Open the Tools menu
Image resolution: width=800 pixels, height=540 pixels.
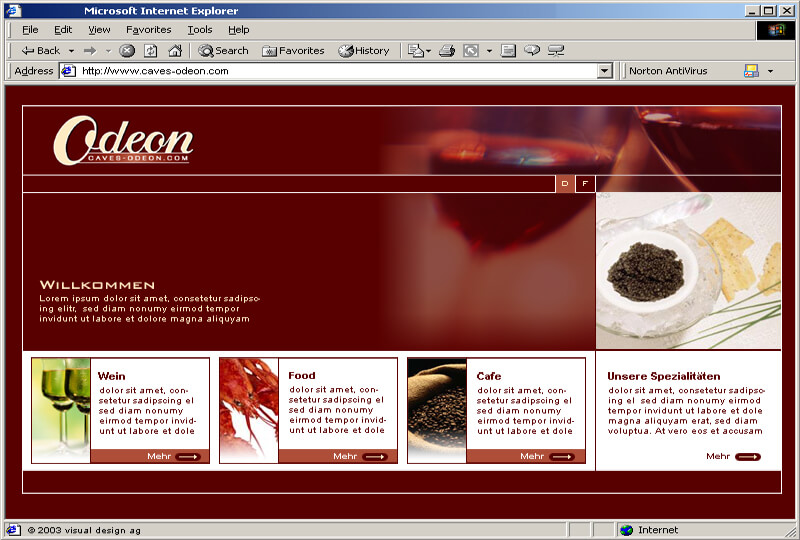(x=199, y=30)
